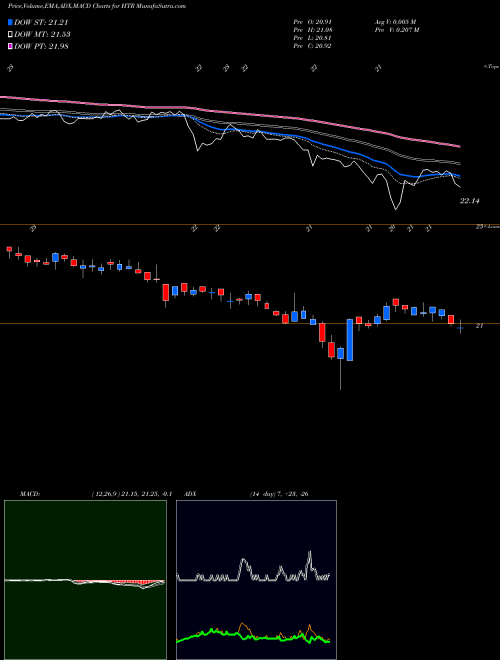
Task: Click the 22.14 price label
Action: point(469,201)
